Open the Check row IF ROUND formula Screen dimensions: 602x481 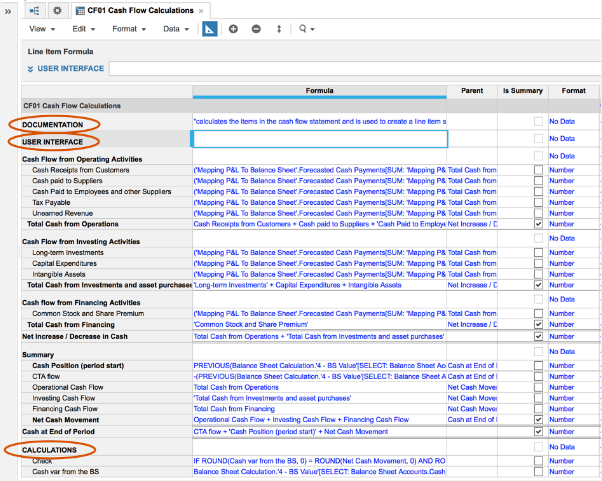(x=319, y=461)
